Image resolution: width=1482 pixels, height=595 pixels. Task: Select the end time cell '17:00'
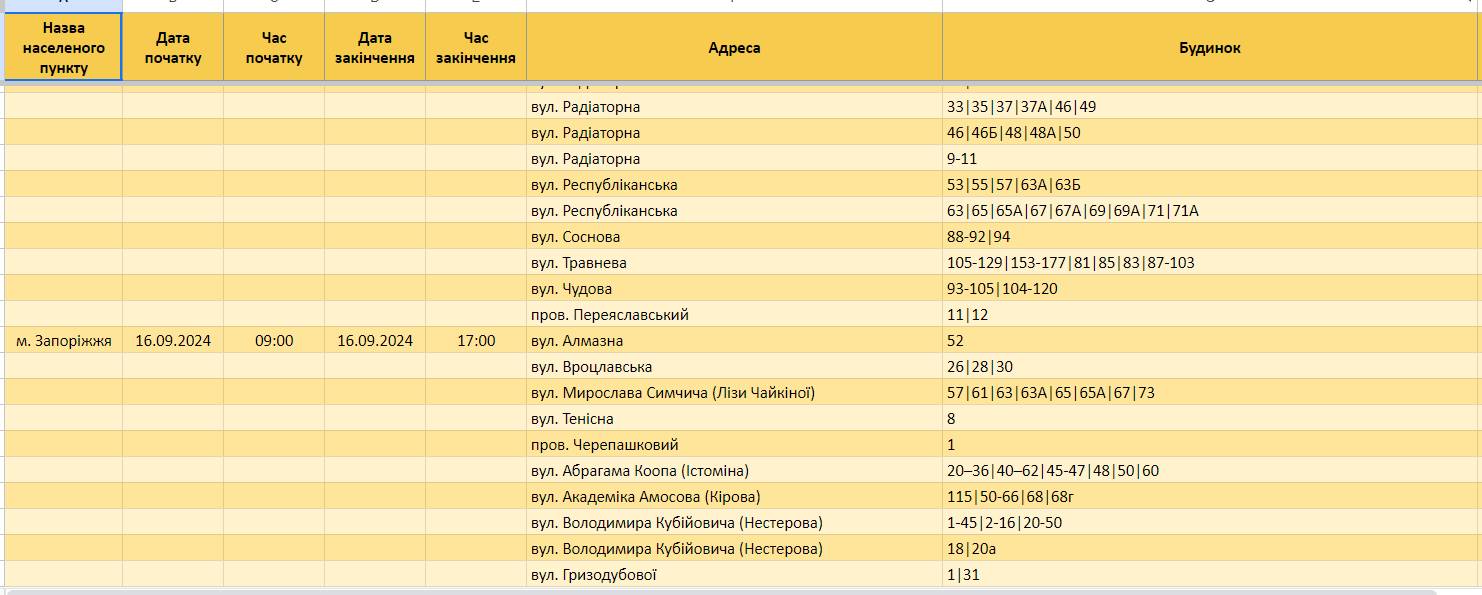(476, 341)
